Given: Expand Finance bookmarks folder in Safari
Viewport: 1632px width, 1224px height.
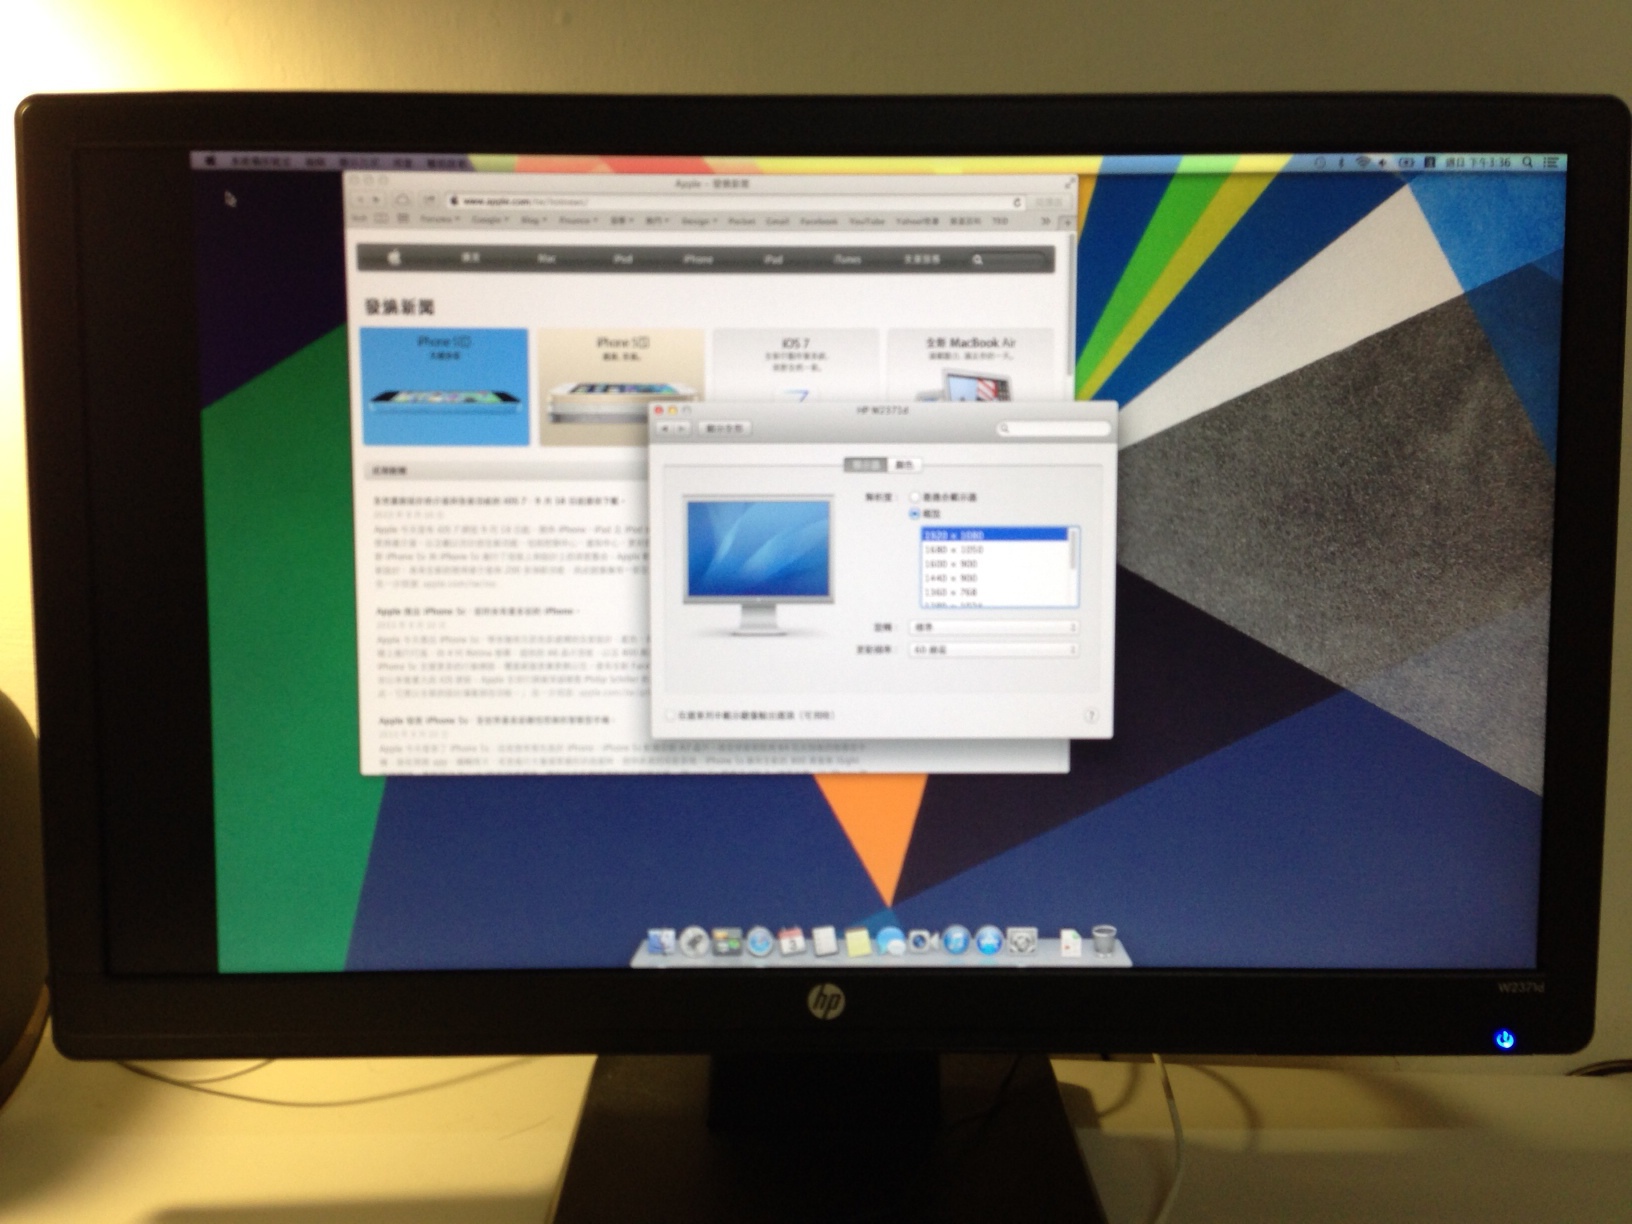Looking at the screenshot, I should pos(579,220).
